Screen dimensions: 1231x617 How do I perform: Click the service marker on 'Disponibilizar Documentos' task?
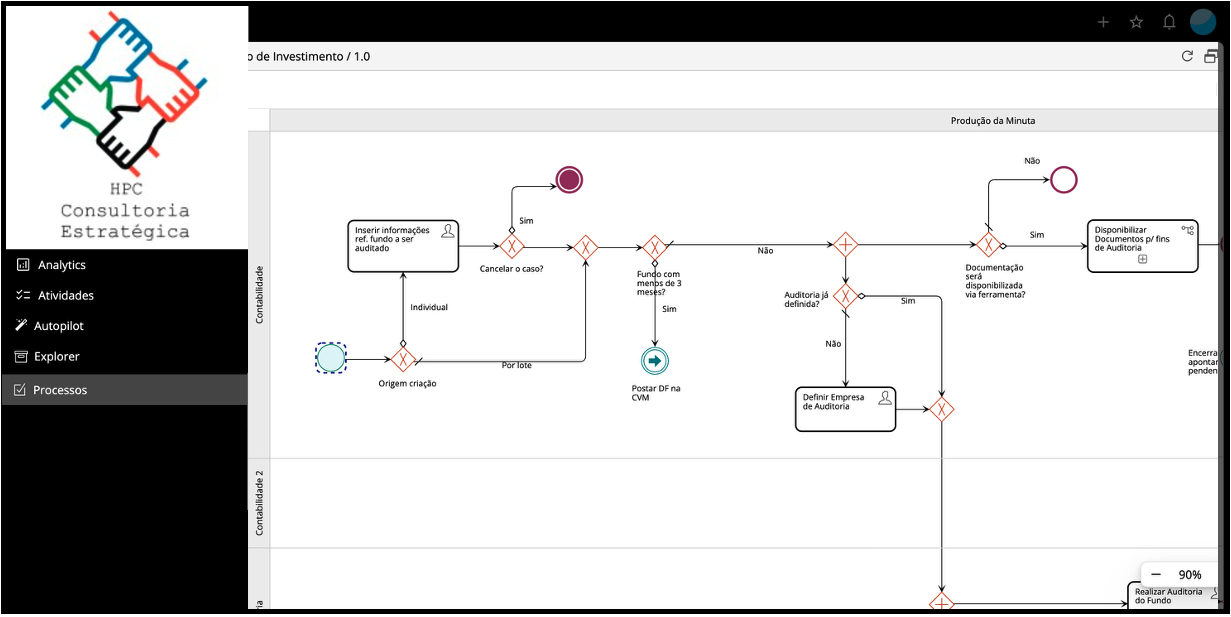pyautogui.click(x=1186, y=231)
